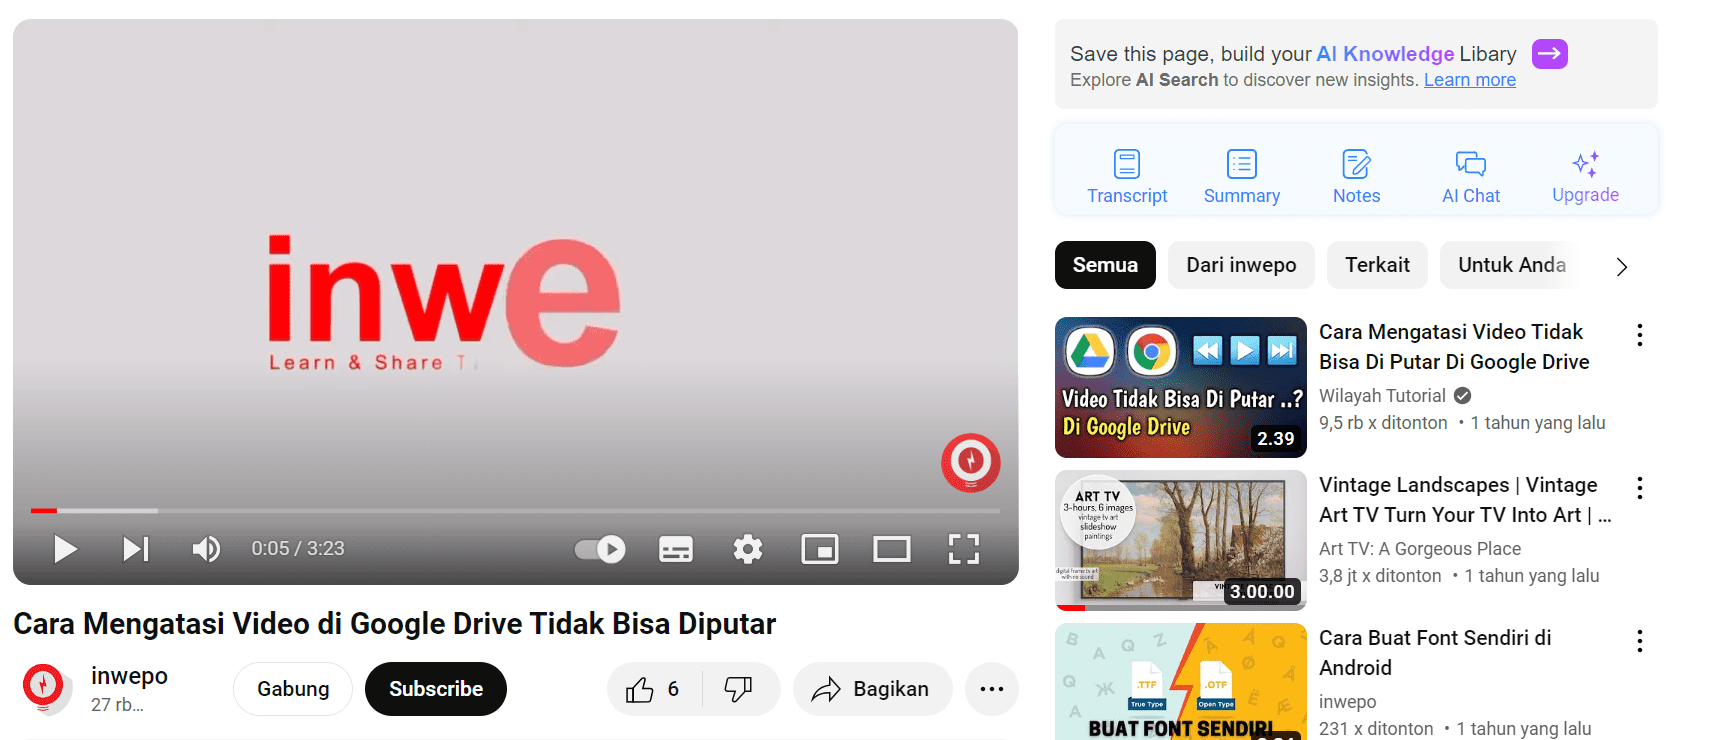This screenshot has height=740, width=1712.
Task: Follow the Learn more link
Action: coord(1470,80)
